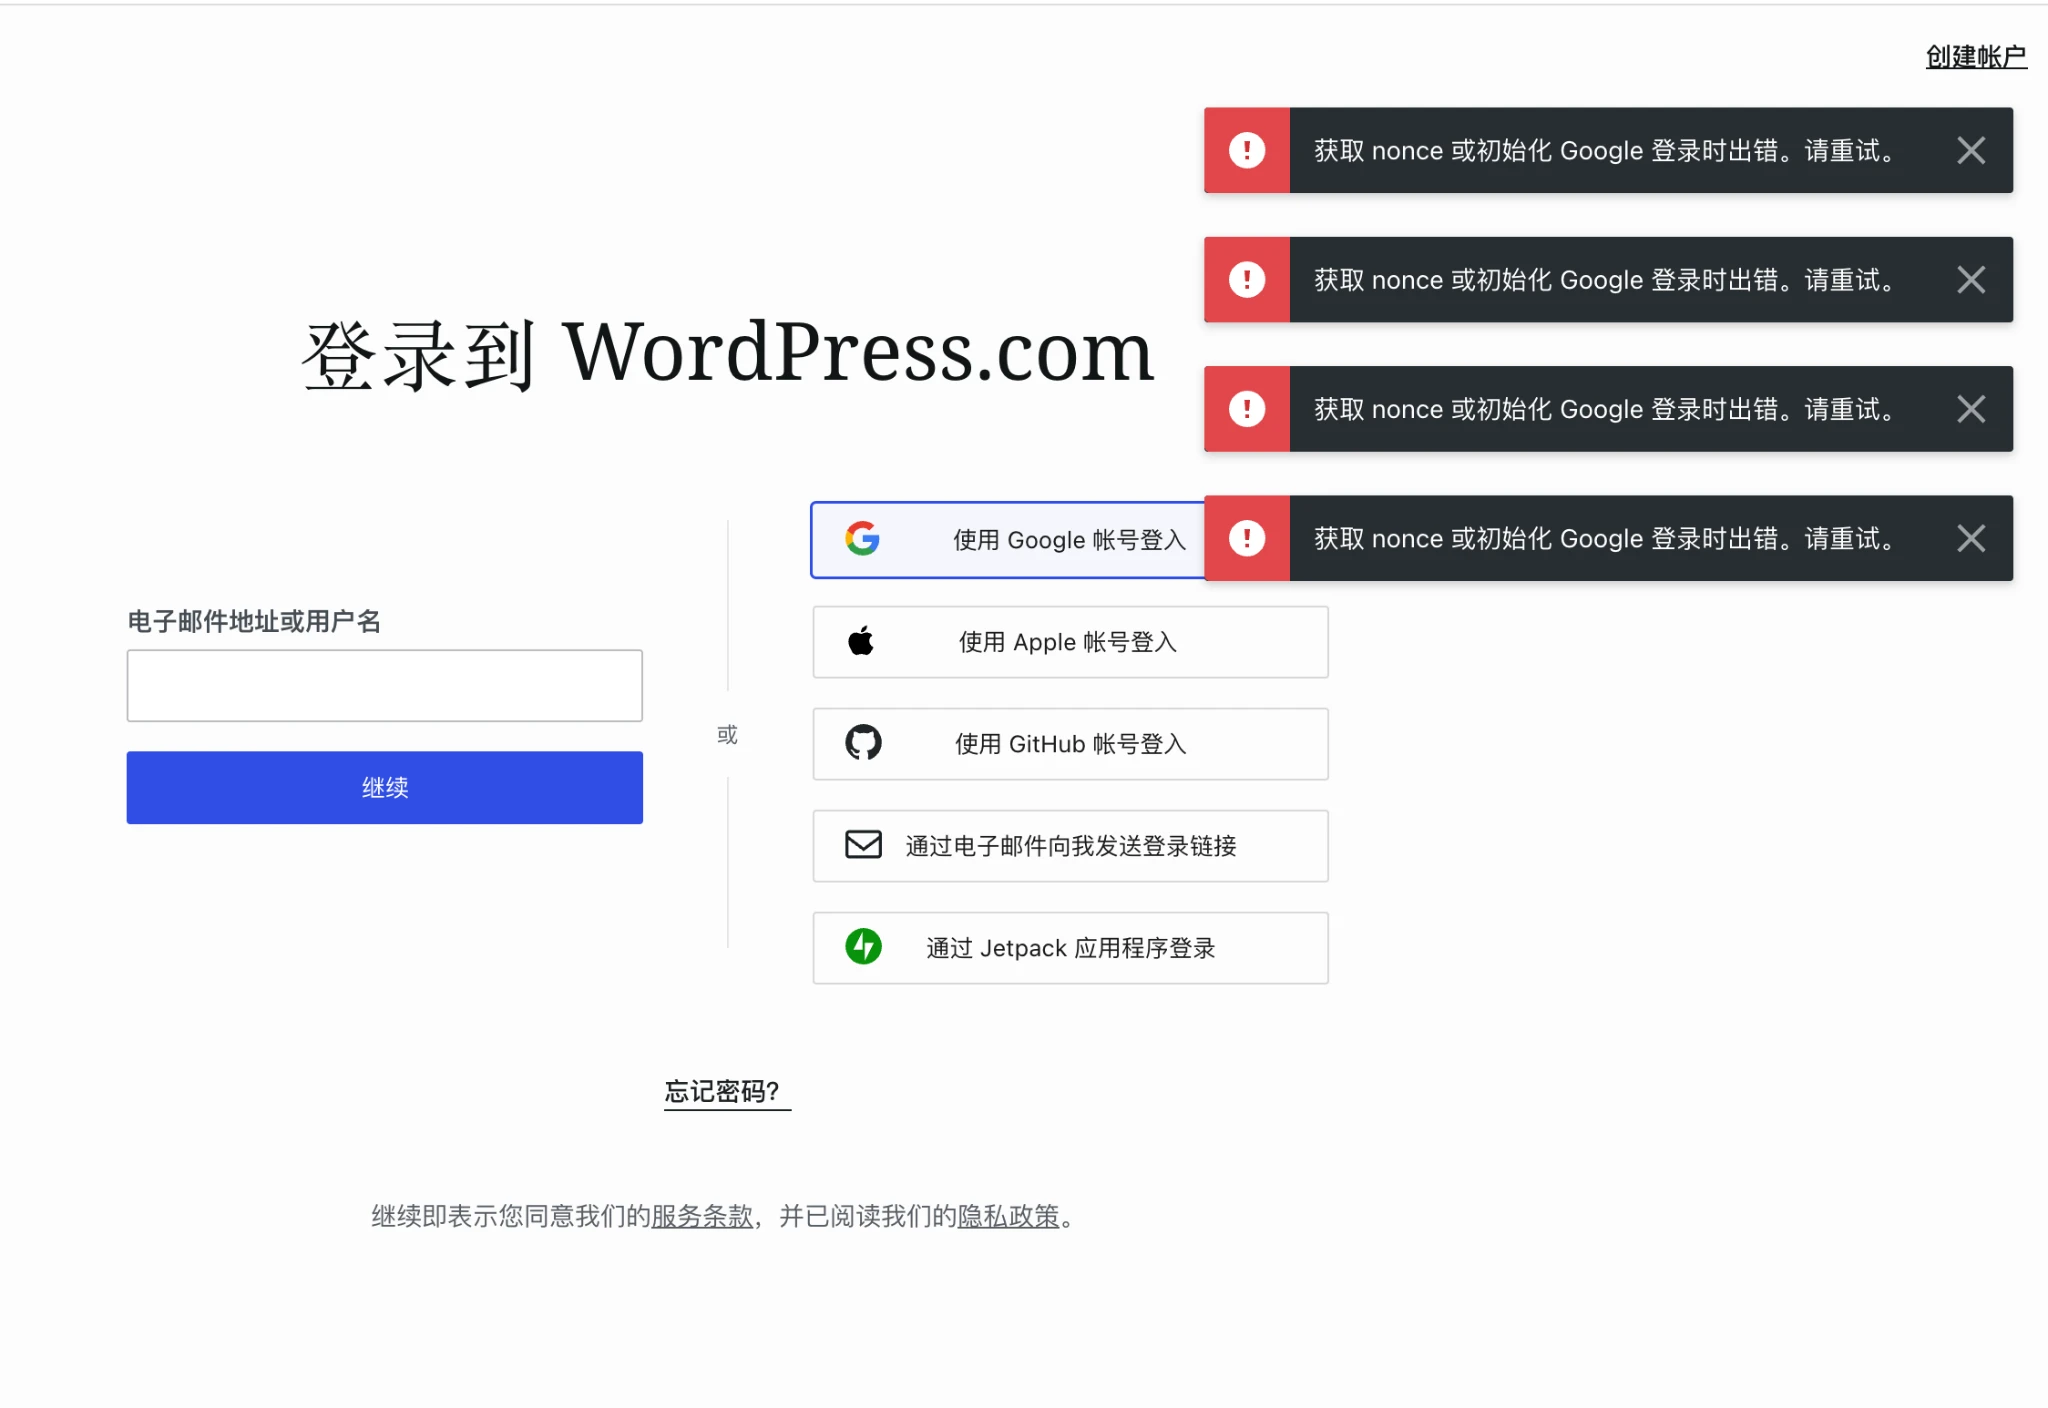This screenshot has height=1408, width=2048.
Task: Dismiss the second Google error notice
Action: pyautogui.click(x=1970, y=280)
